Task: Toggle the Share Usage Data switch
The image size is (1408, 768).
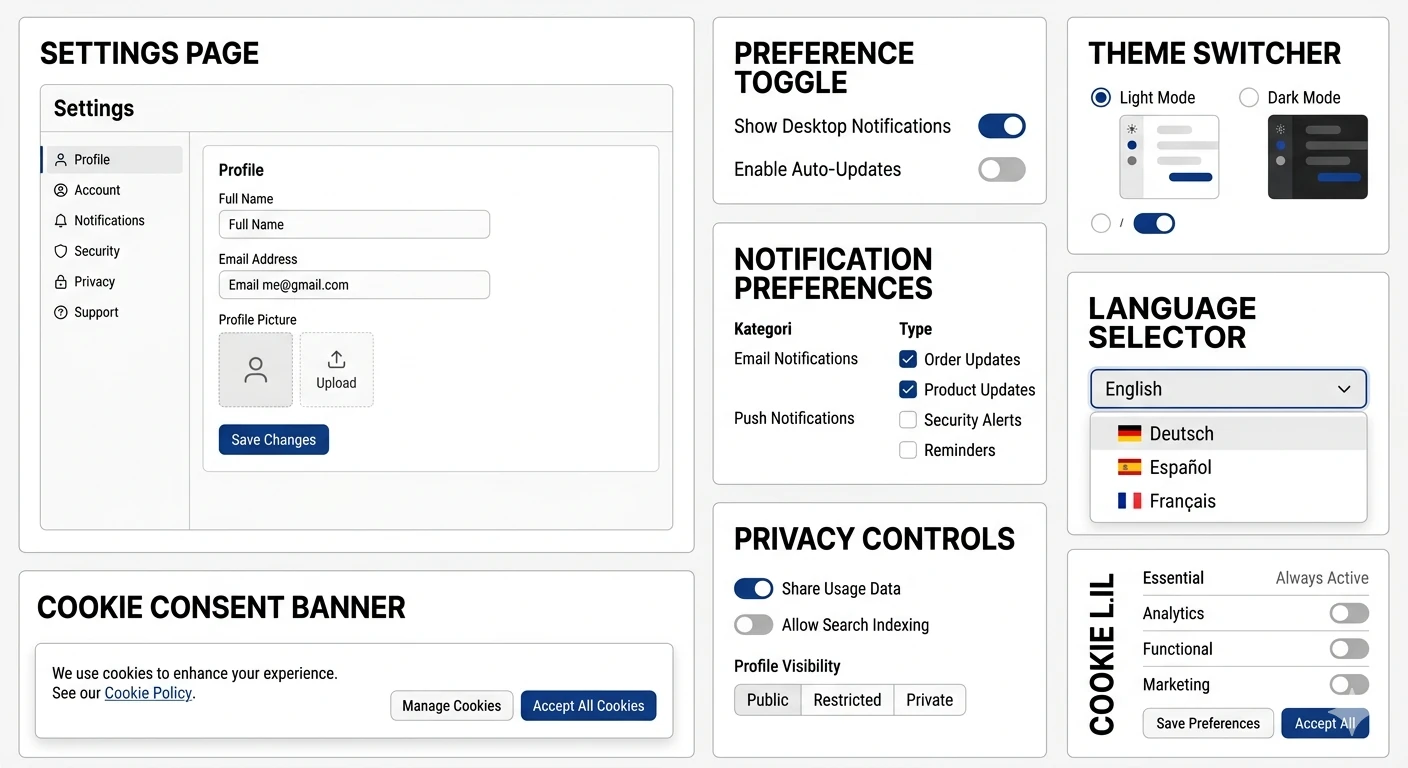Action: 754,588
